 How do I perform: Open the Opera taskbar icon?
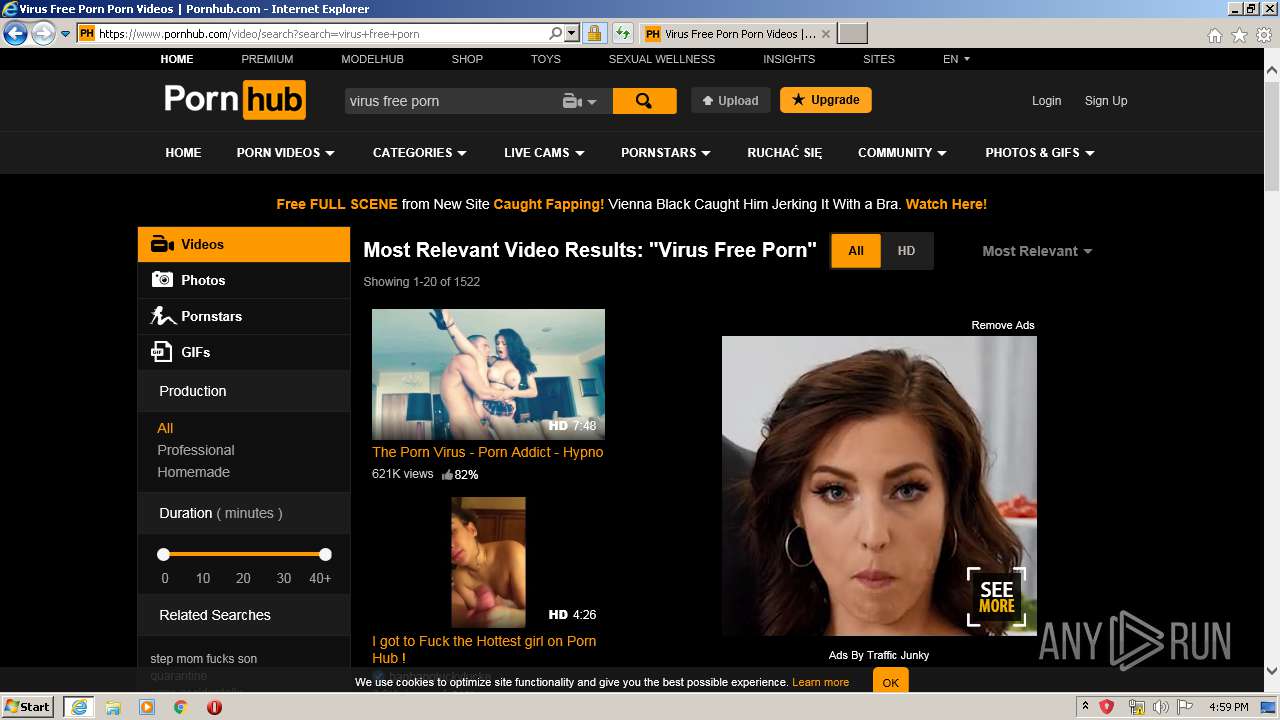tap(214, 707)
